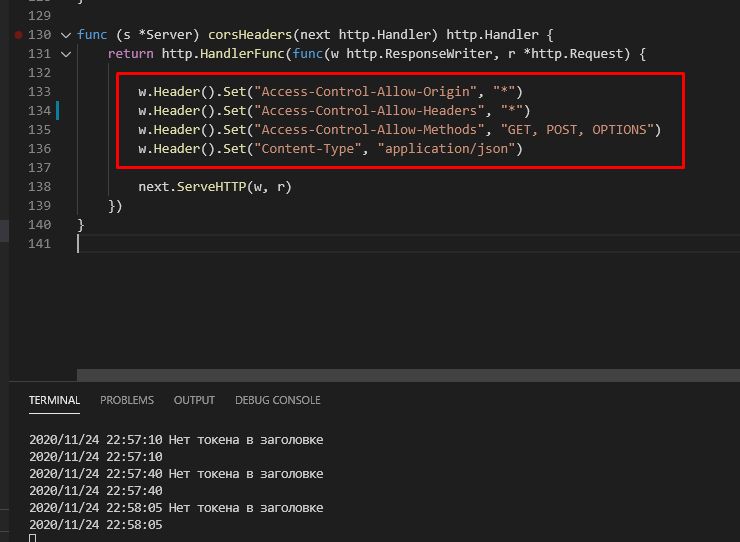This screenshot has height=542, width=740.
Task: Click the "Access-Control-Allow-Methods" string
Action: point(369,130)
